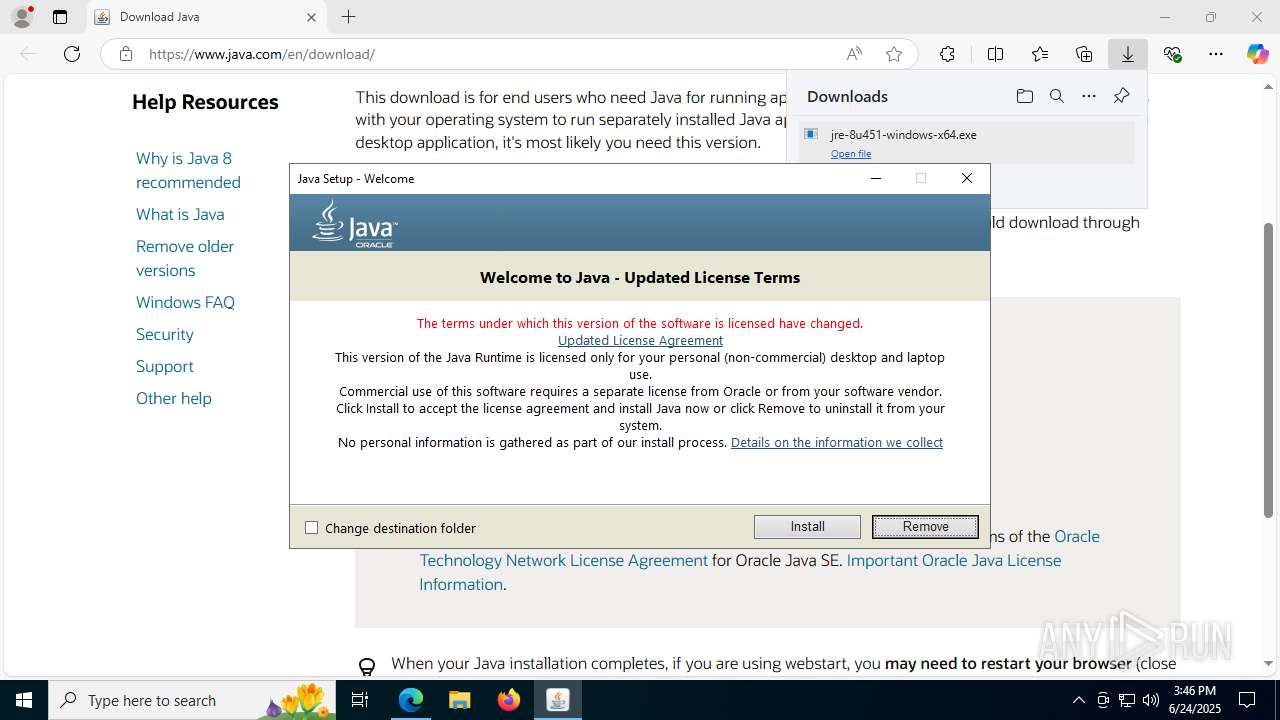Select the Download Java tab
Image resolution: width=1280 pixels, height=720 pixels.
[207, 17]
